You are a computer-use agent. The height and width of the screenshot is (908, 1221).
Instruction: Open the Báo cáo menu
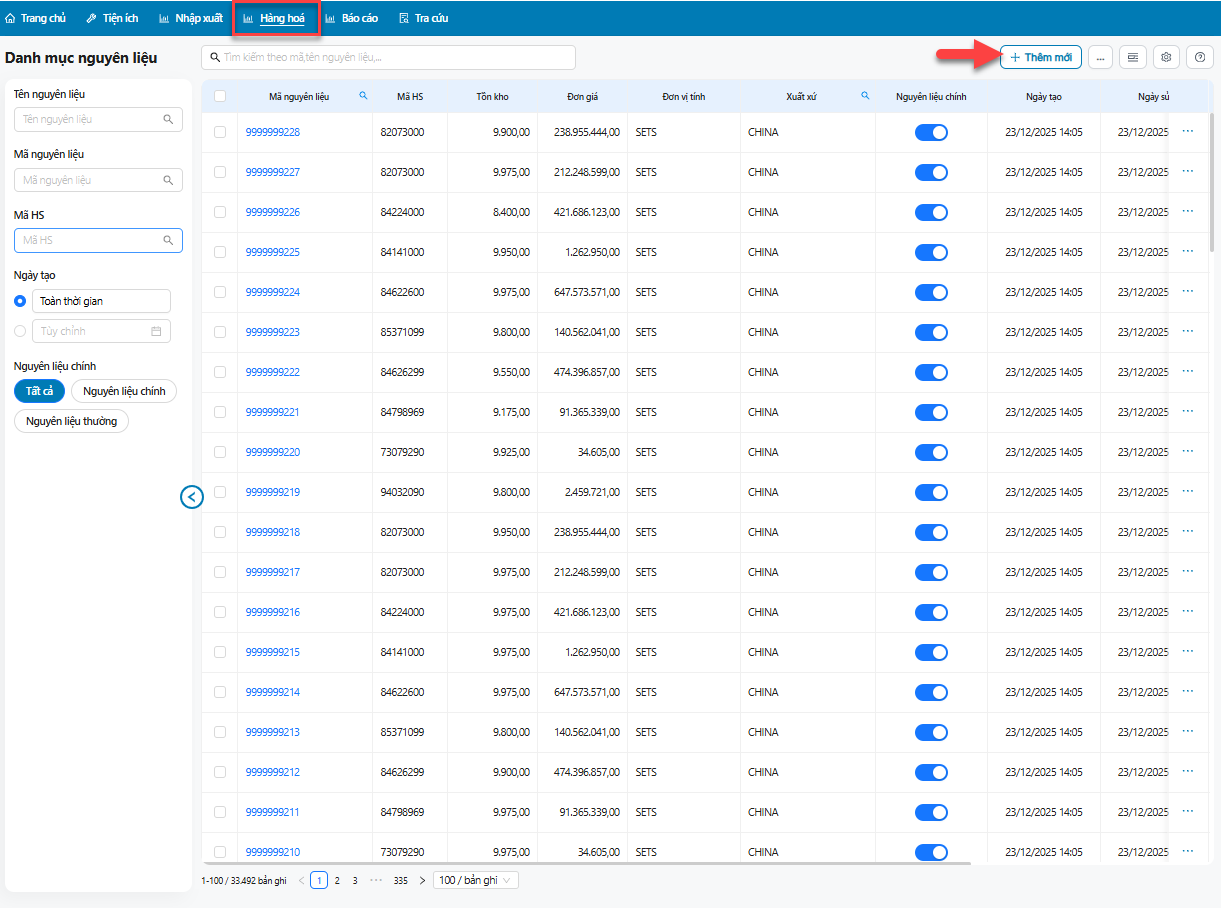[x=351, y=18]
